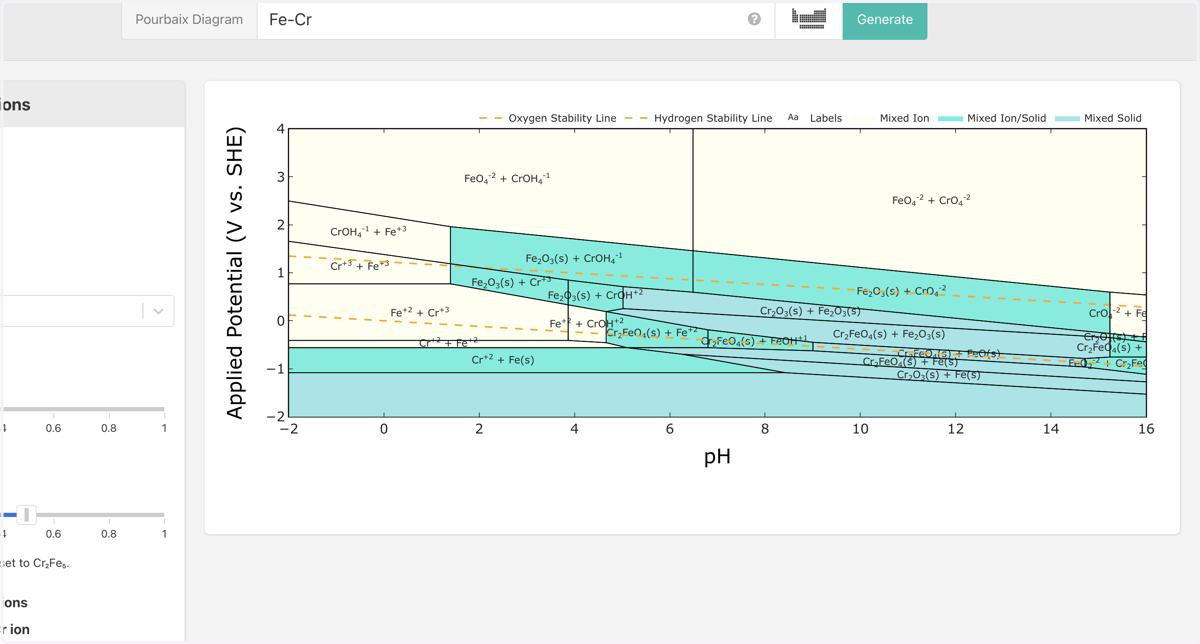
Task: Click the FeO4-2 + CrOH4-1 region label
Action: coord(507,179)
